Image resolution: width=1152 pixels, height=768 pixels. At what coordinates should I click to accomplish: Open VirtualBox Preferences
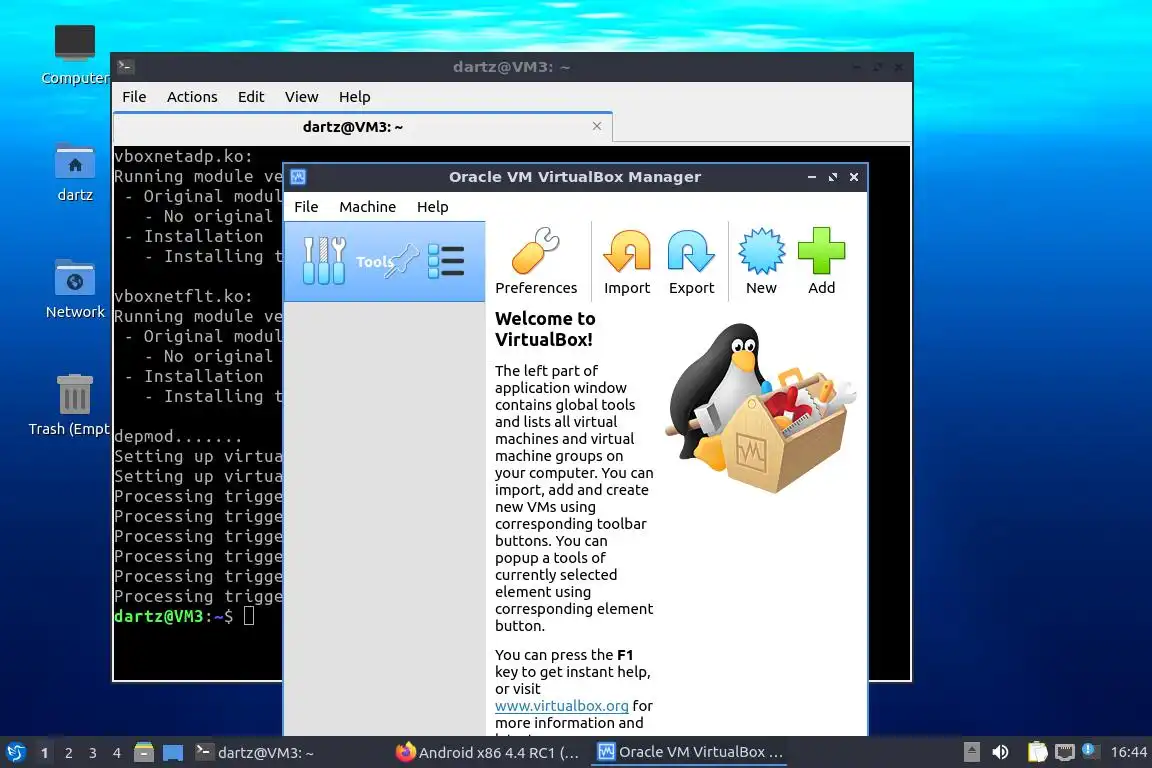[x=536, y=261]
